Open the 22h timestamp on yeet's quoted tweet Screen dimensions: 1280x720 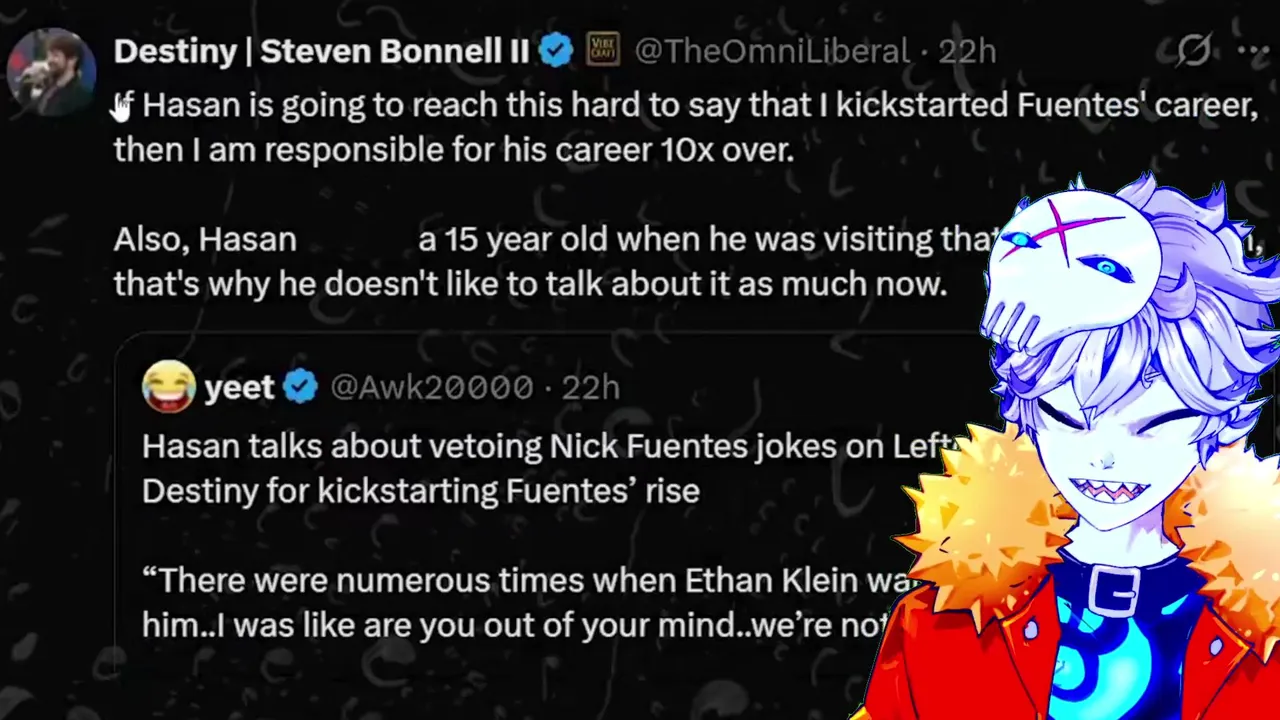click(590, 387)
